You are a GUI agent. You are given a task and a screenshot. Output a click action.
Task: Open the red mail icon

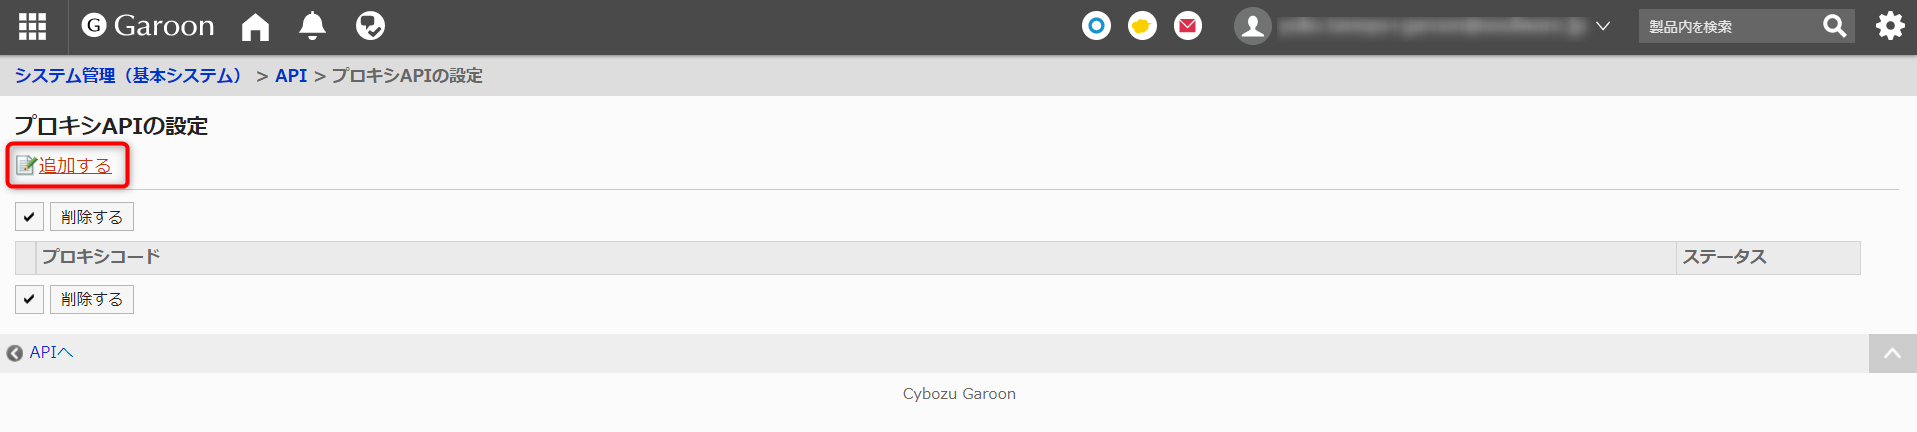(1188, 26)
